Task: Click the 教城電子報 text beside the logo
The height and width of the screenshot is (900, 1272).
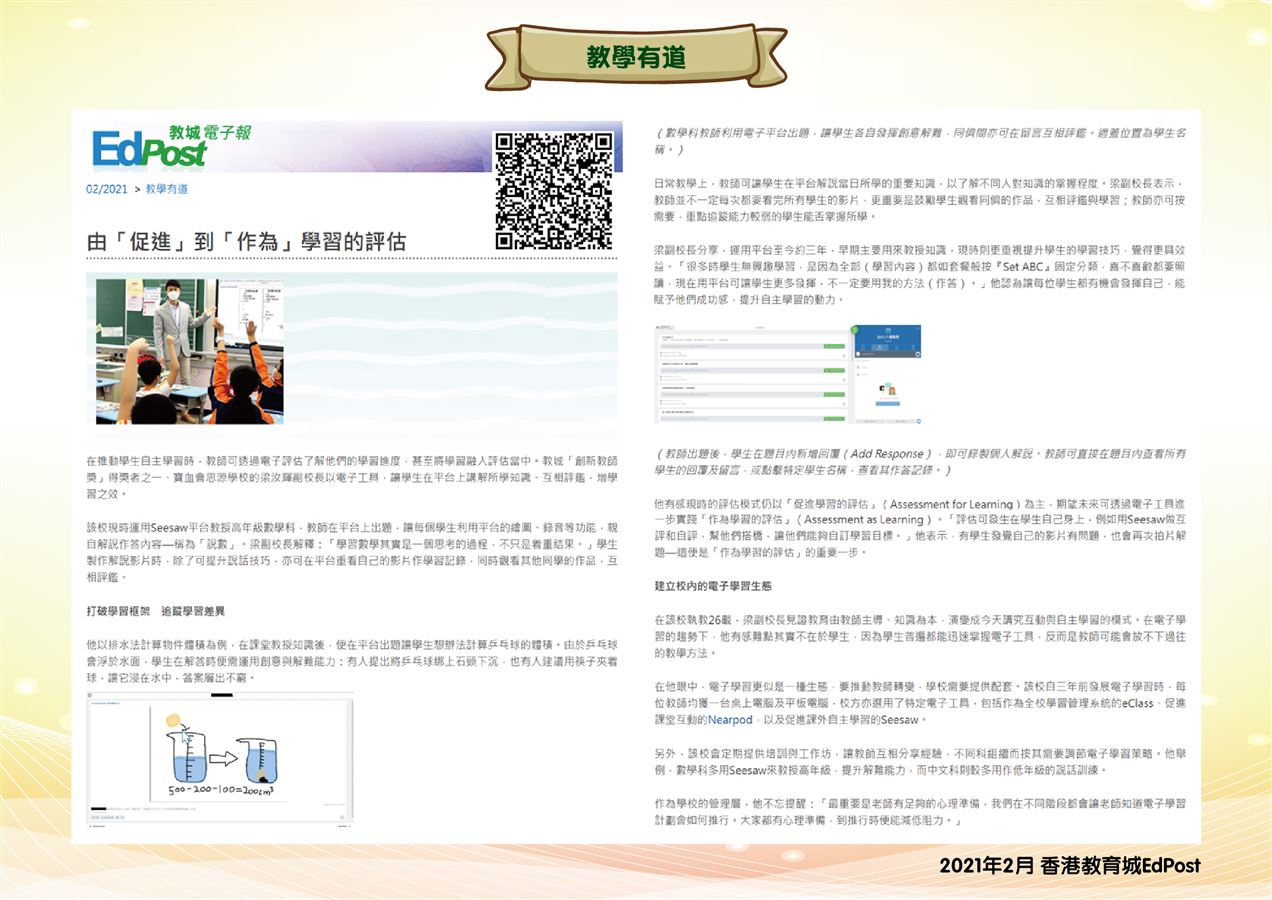Action: [x=208, y=132]
